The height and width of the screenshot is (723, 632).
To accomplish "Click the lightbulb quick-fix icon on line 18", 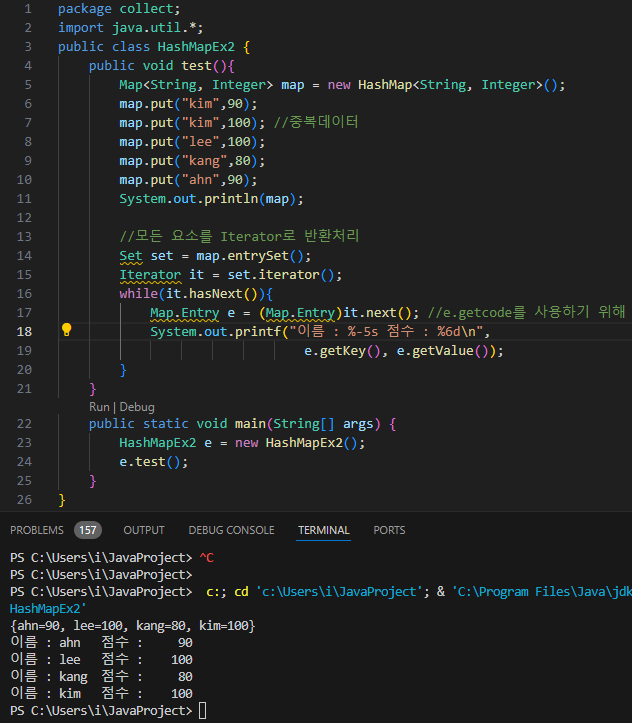I will [x=67, y=330].
